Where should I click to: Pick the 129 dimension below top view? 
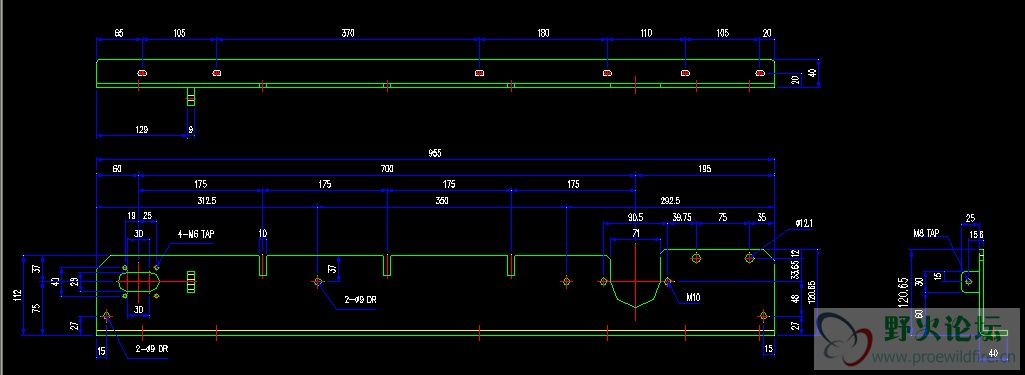142,130
